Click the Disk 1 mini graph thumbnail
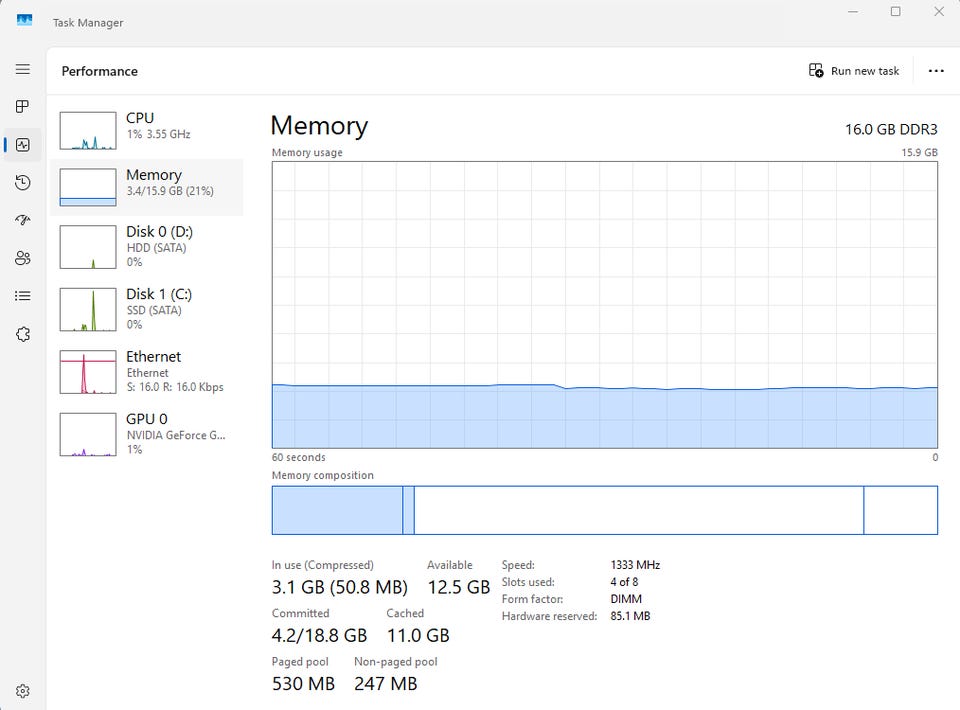The width and height of the screenshot is (960, 710). (x=88, y=310)
